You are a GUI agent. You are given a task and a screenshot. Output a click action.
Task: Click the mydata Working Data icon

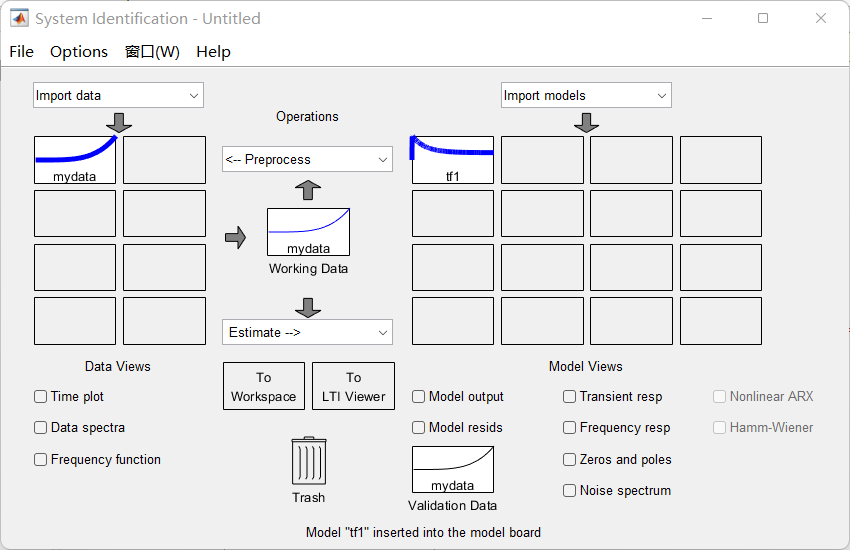(x=308, y=232)
